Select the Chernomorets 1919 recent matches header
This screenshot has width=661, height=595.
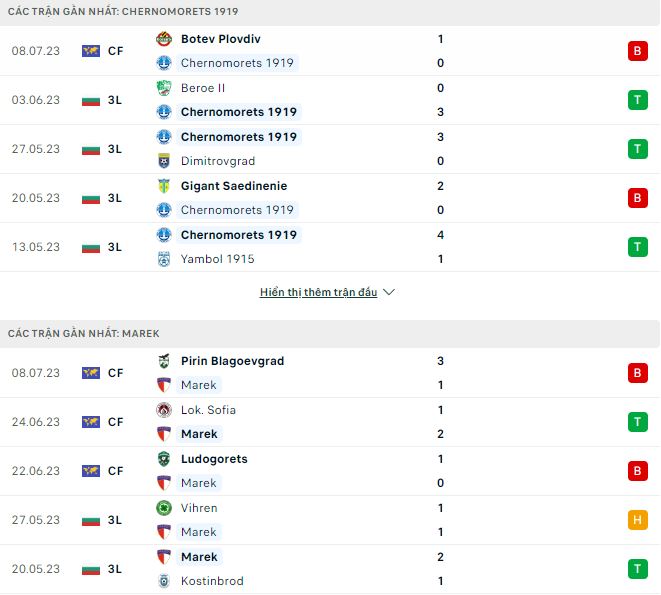coord(123,11)
